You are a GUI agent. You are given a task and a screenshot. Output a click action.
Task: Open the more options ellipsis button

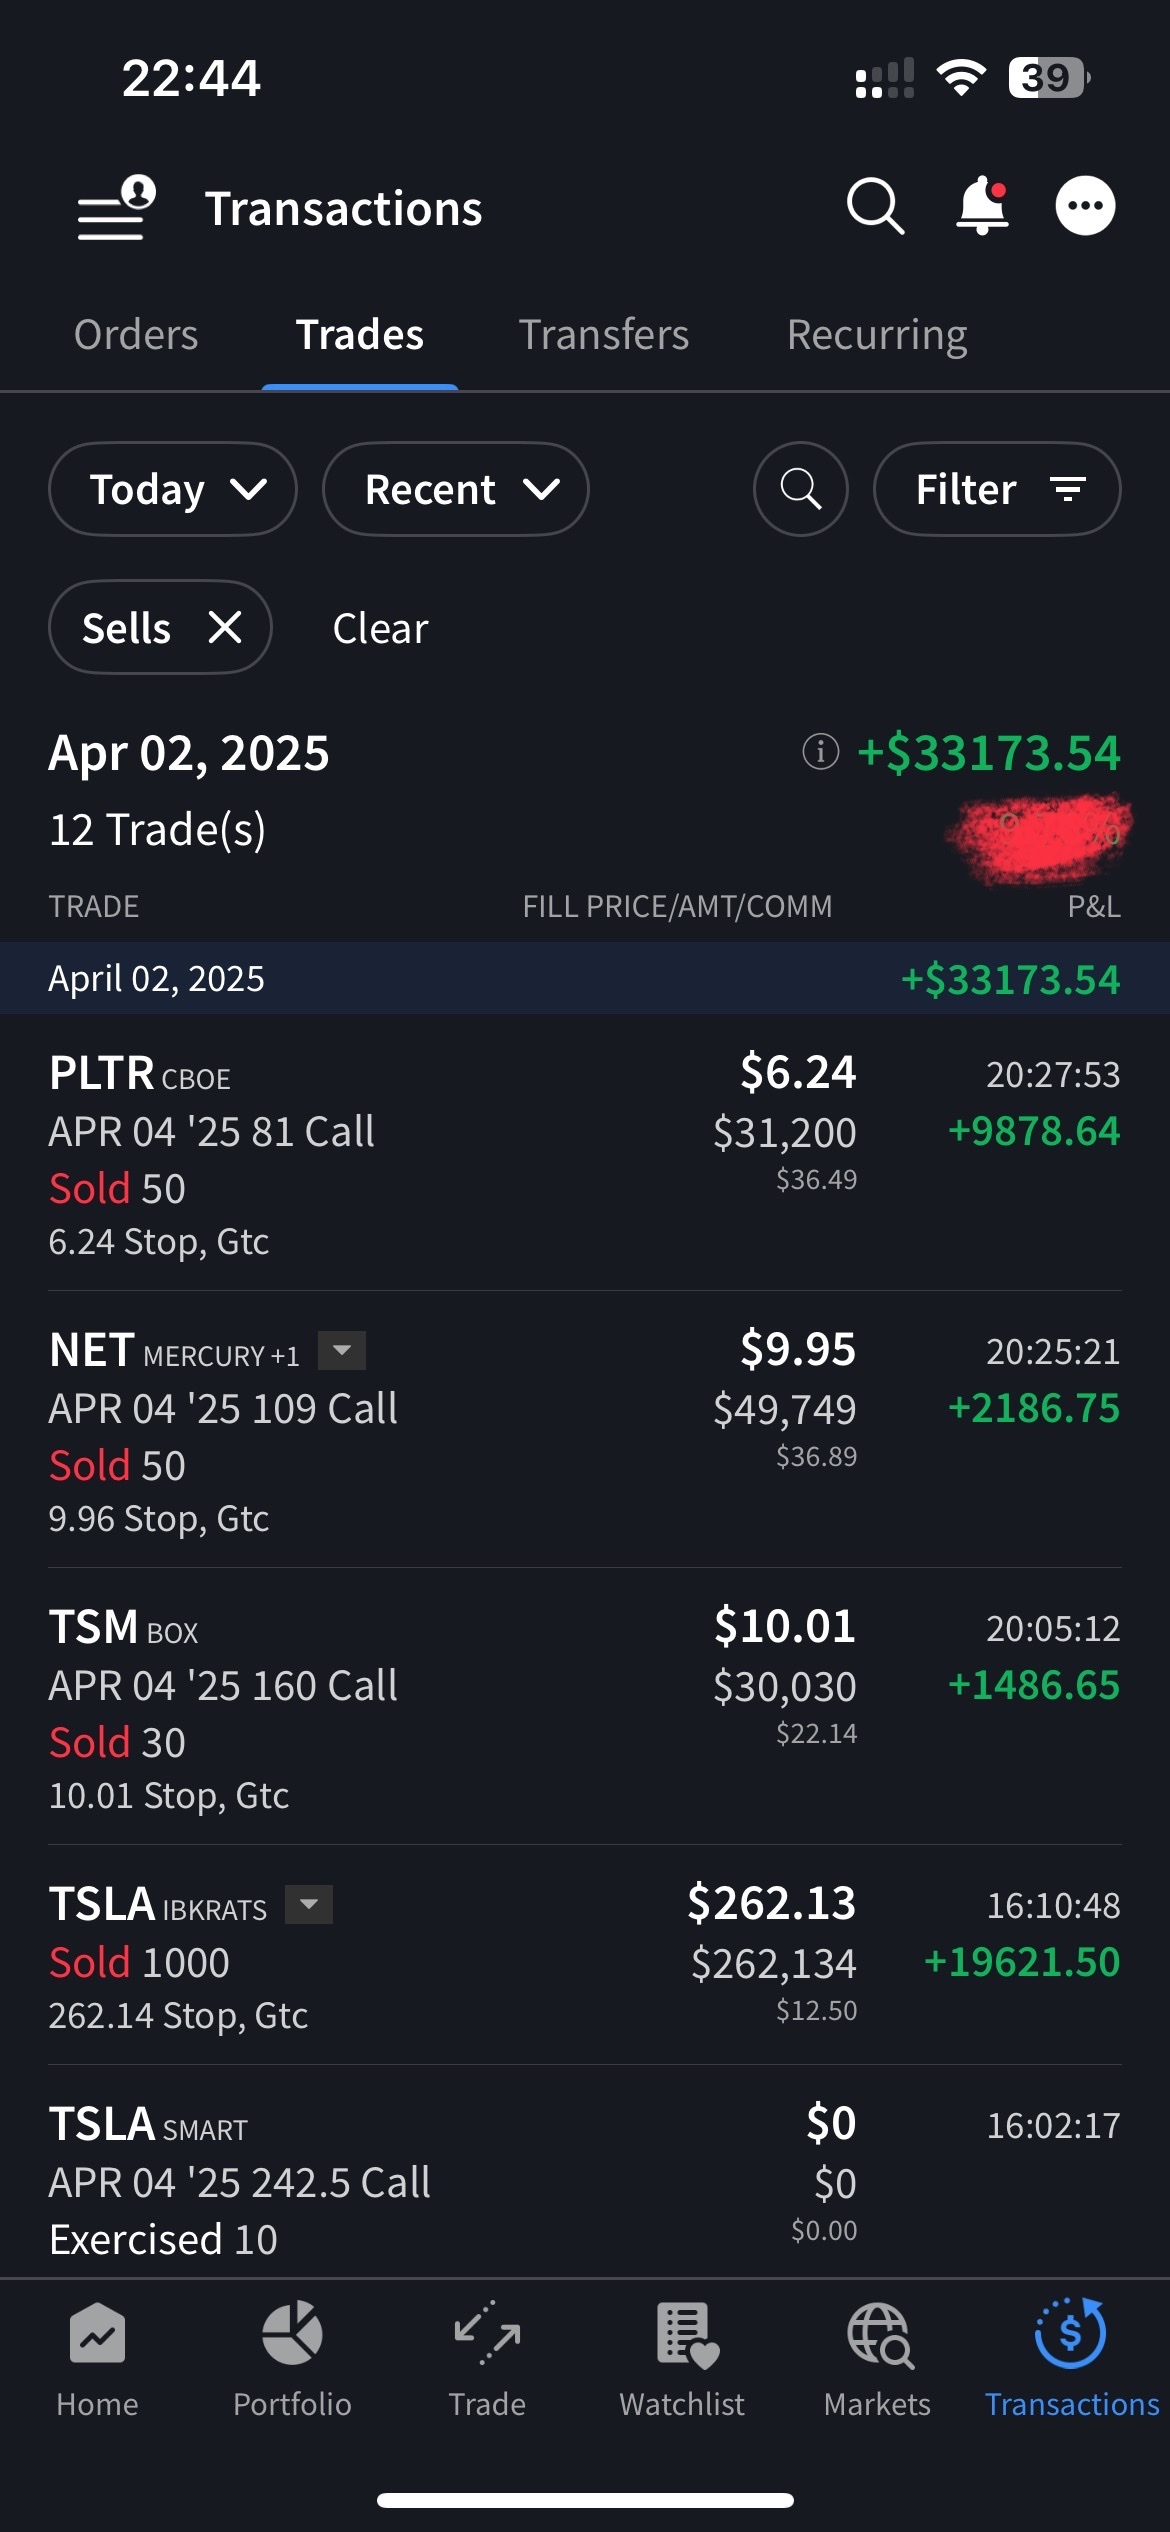[1085, 206]
